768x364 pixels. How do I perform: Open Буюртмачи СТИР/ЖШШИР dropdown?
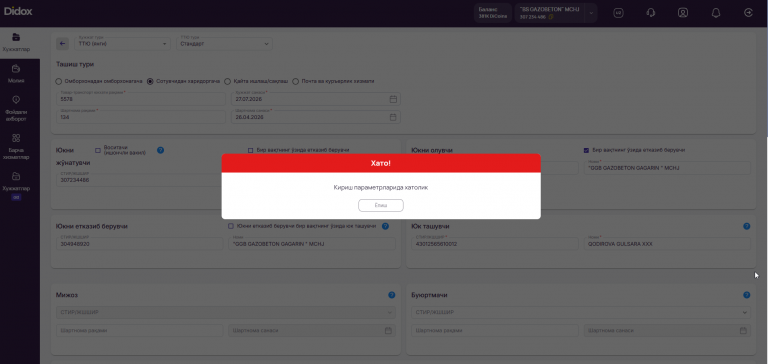(x=581, y=312)
